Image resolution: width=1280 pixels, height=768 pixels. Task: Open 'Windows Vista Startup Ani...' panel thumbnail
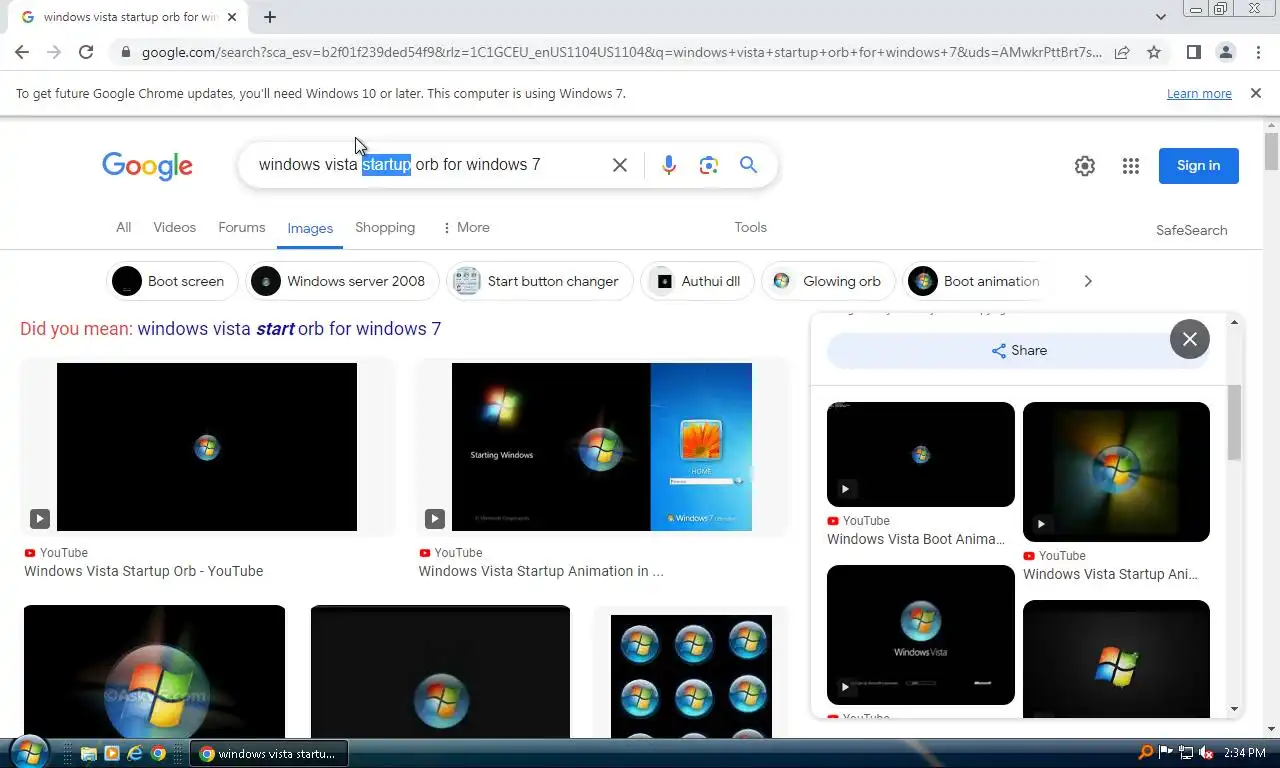(1116, 472)
